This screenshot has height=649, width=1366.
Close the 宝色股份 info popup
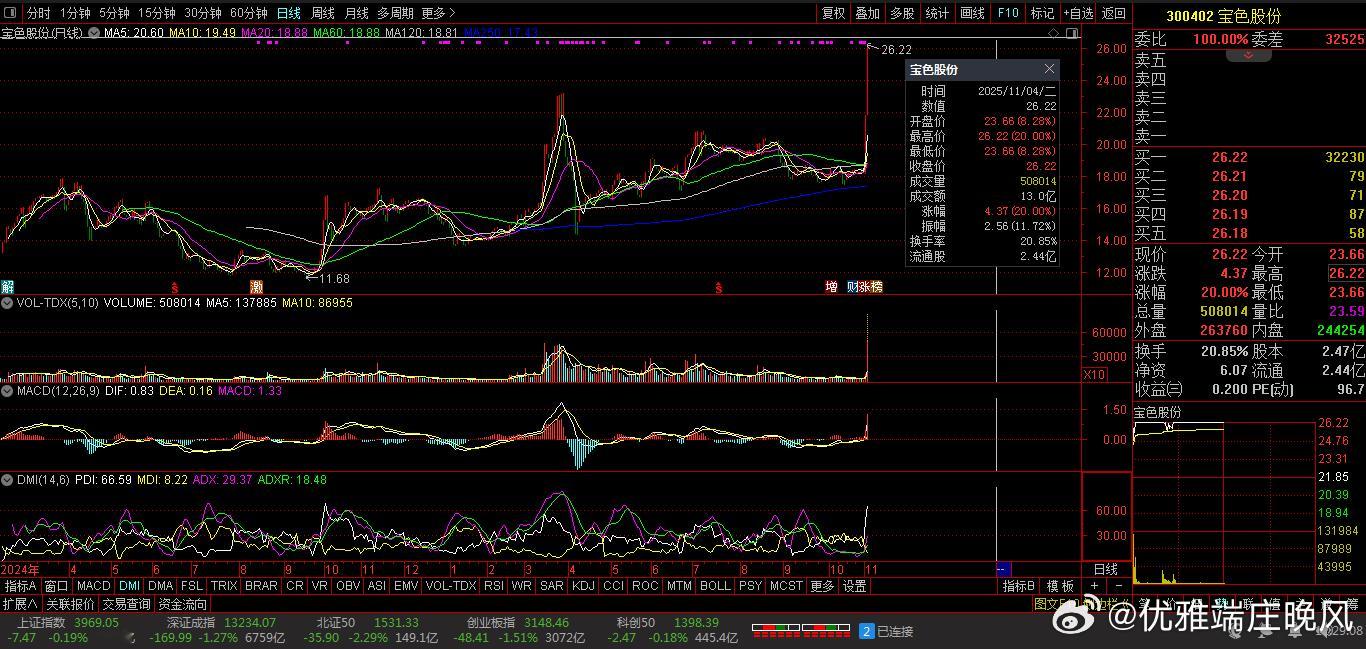1049,69
